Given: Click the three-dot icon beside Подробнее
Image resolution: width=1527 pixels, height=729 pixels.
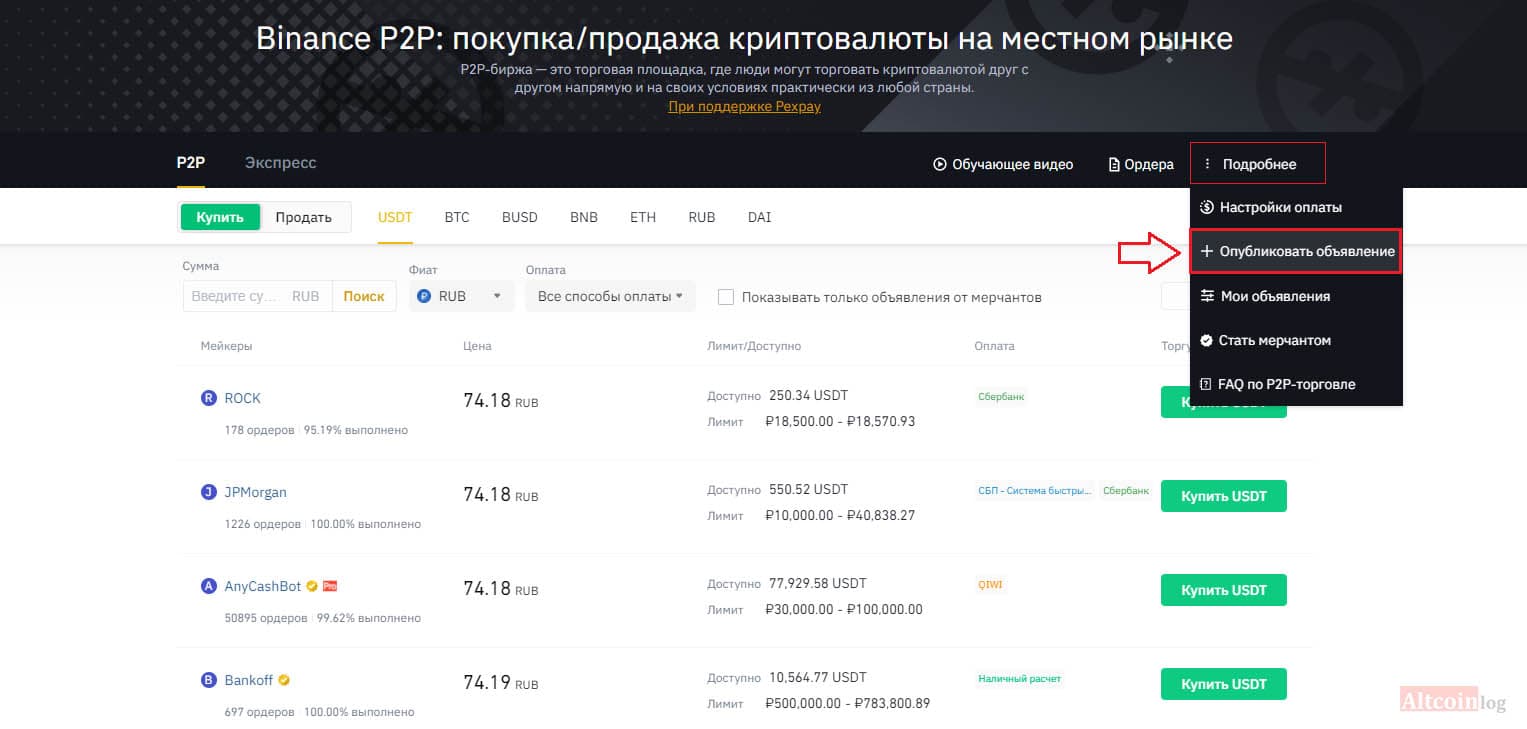Looking at the screenshot, I should pos(1208,164).
